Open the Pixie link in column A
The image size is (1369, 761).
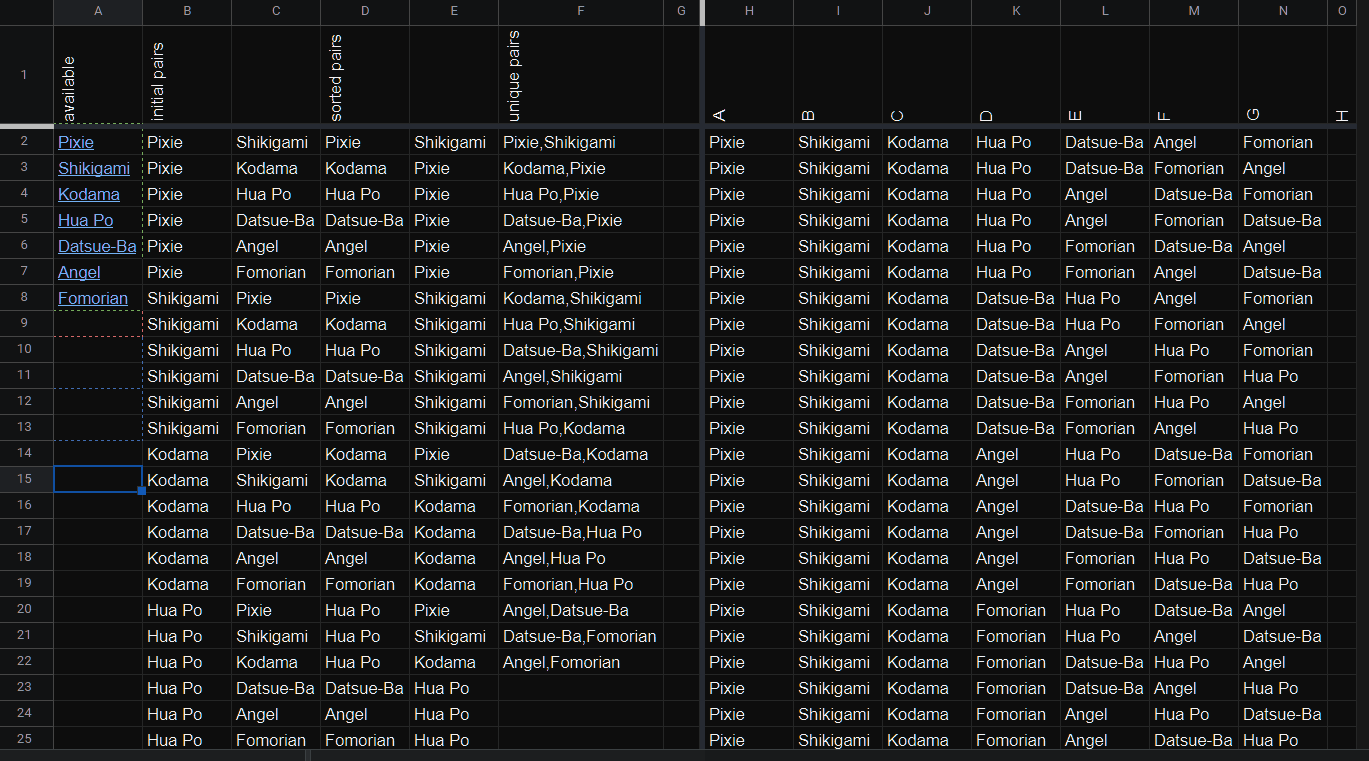click(x=76, y=142)
